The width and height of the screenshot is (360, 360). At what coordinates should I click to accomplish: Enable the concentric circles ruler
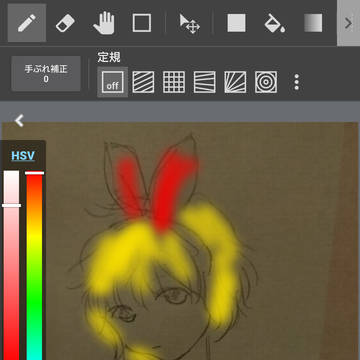266,82
